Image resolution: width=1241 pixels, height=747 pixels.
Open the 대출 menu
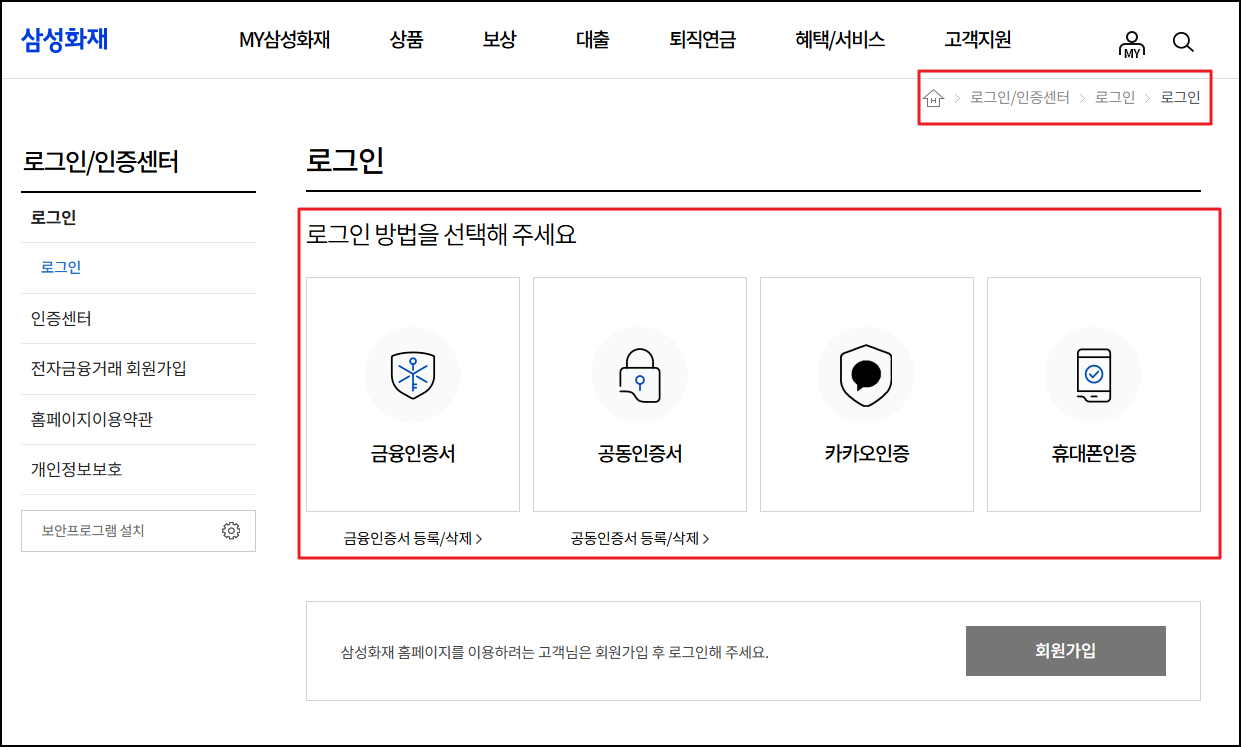[x=592, y=41]
